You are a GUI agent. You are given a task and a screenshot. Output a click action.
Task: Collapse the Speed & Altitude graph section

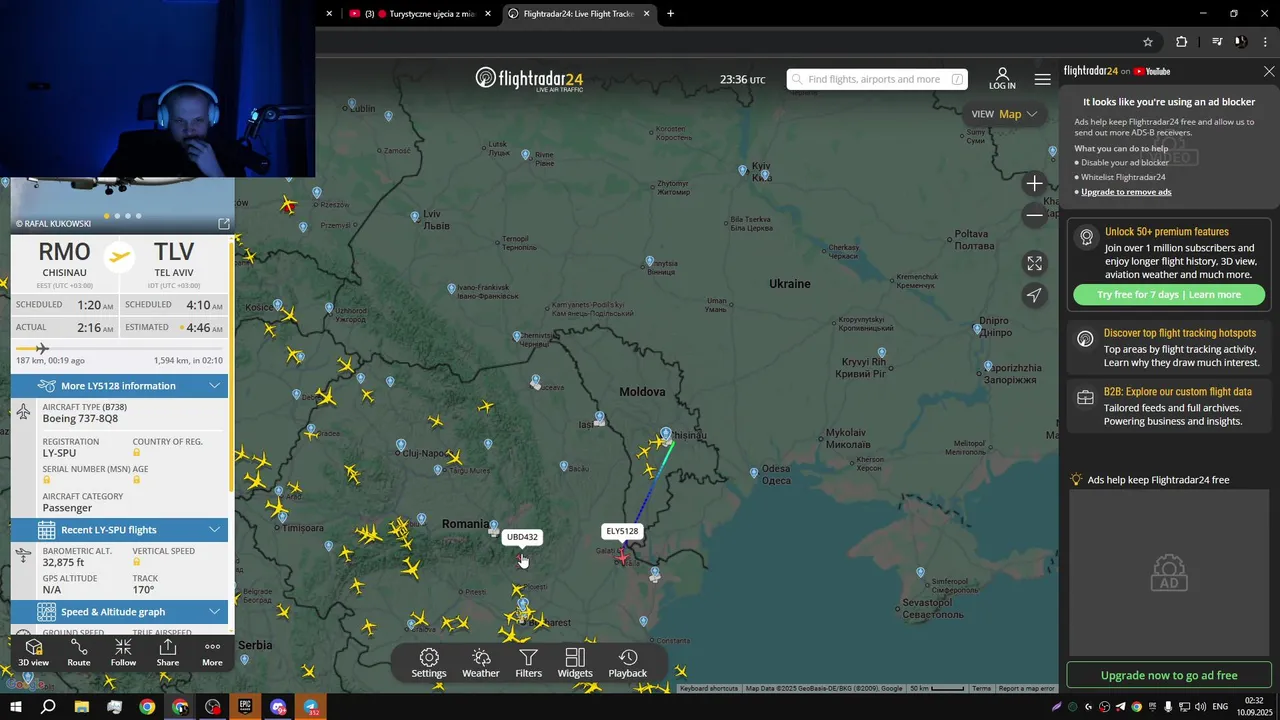119,612
